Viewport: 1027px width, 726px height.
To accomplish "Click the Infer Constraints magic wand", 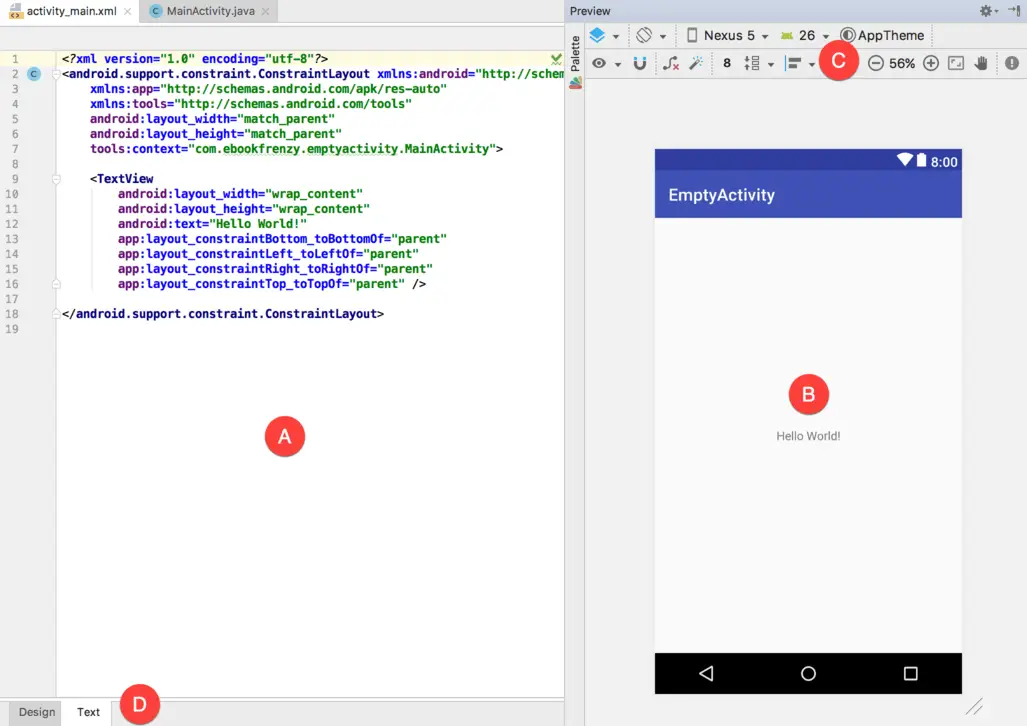I will (x=697, y=63).
